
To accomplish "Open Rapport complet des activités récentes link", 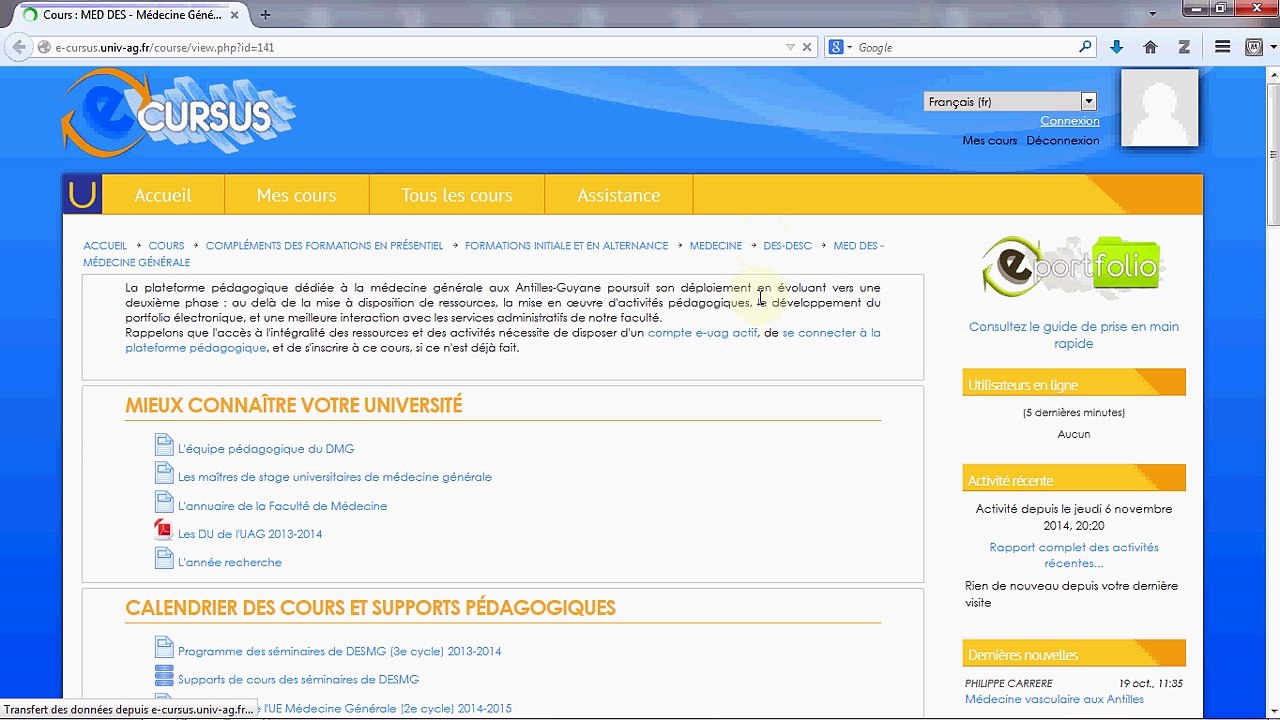I will tap(1074, 555).
